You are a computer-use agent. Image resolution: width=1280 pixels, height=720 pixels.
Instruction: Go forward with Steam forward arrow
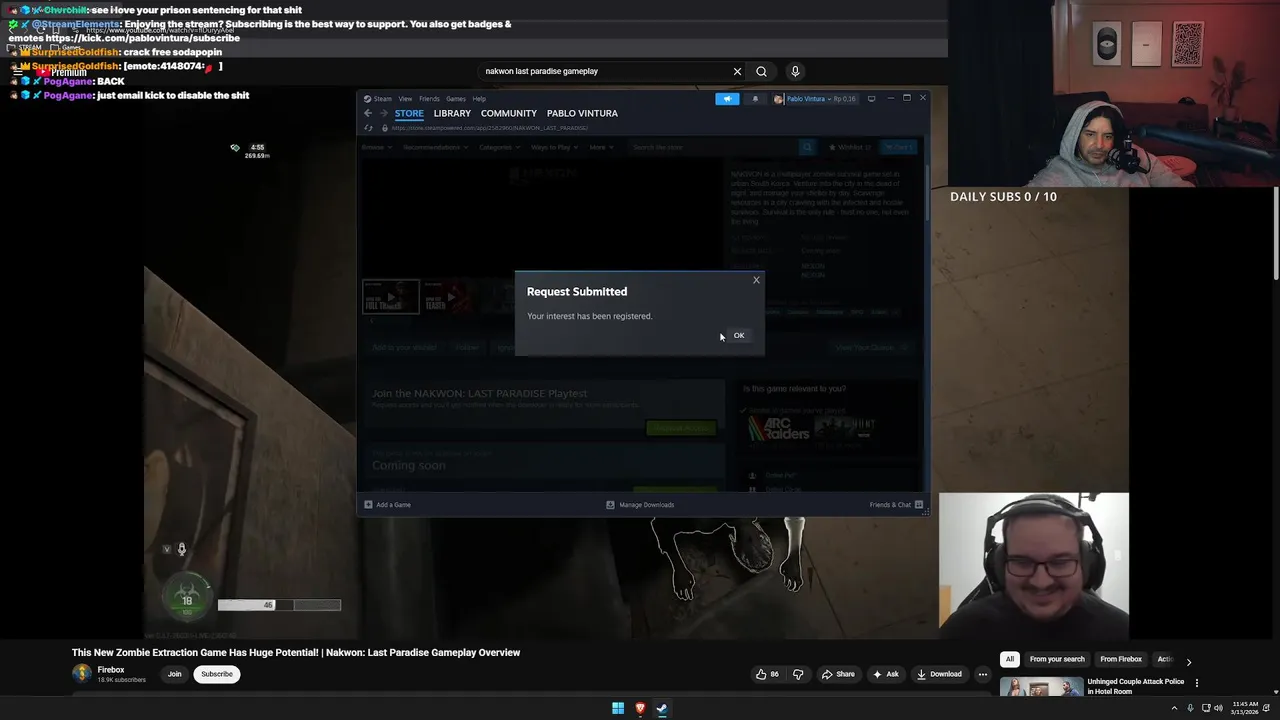pos(383,113)
